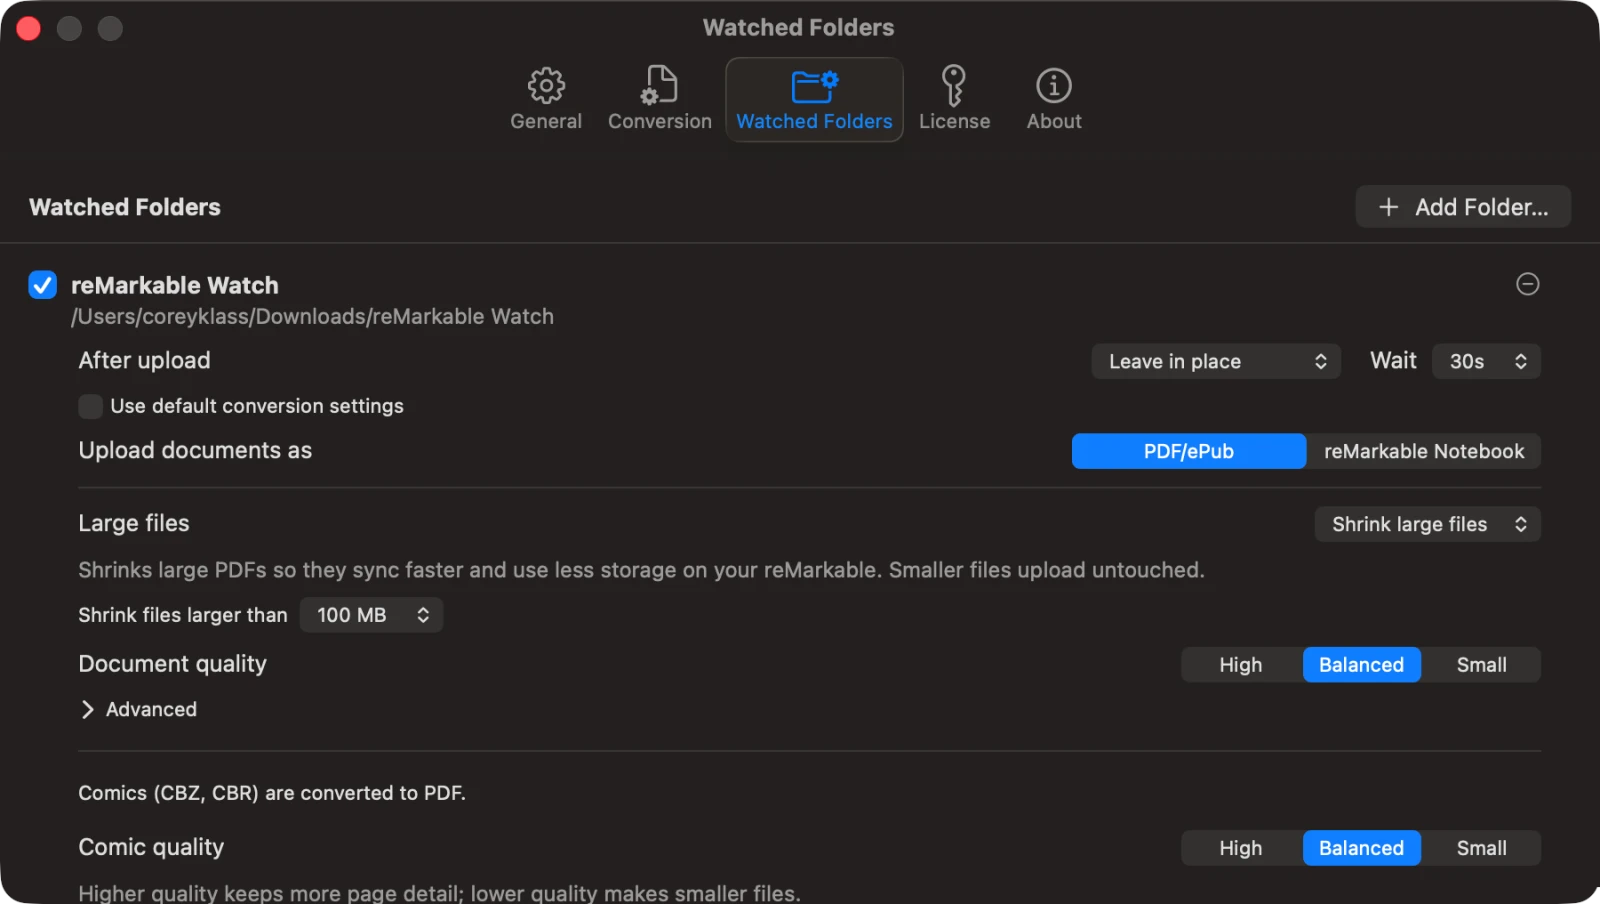This screenshot has width=1600, height=904.
Task: Click the red close window button
Action: click(29, 28)
